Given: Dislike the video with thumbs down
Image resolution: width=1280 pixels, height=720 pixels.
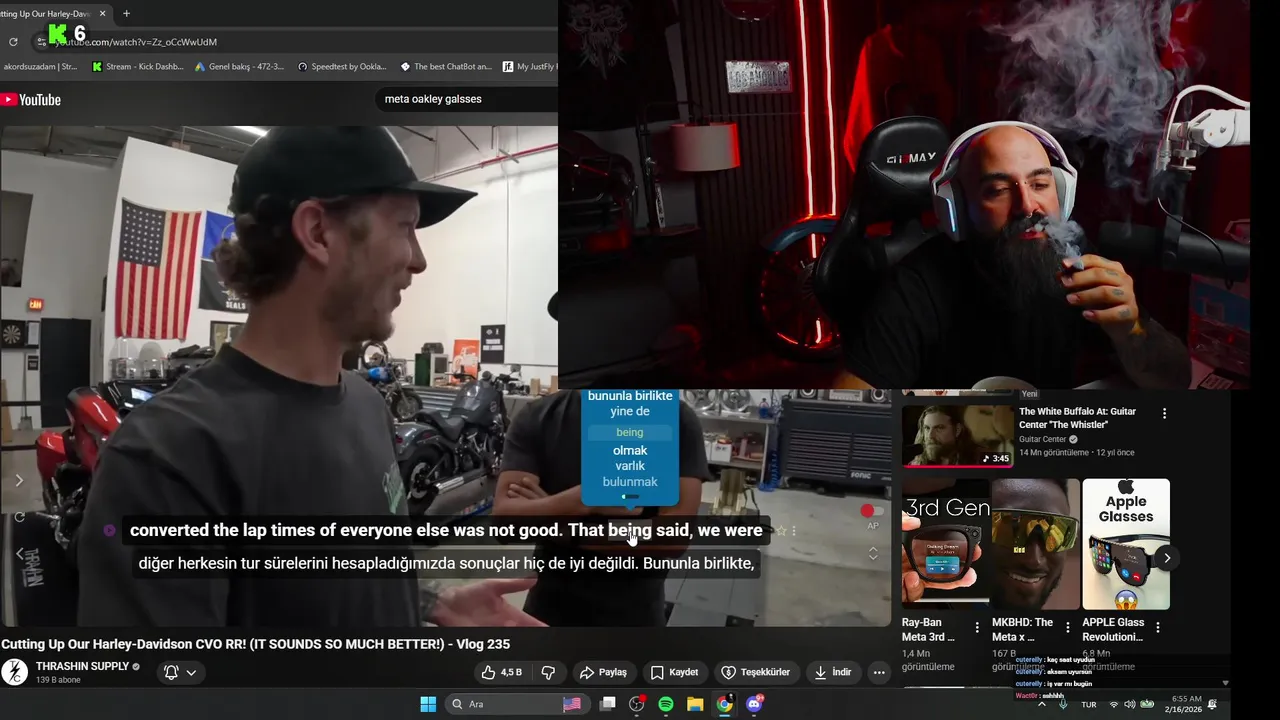Looking at the screenshot, I should tap(548, 672).
